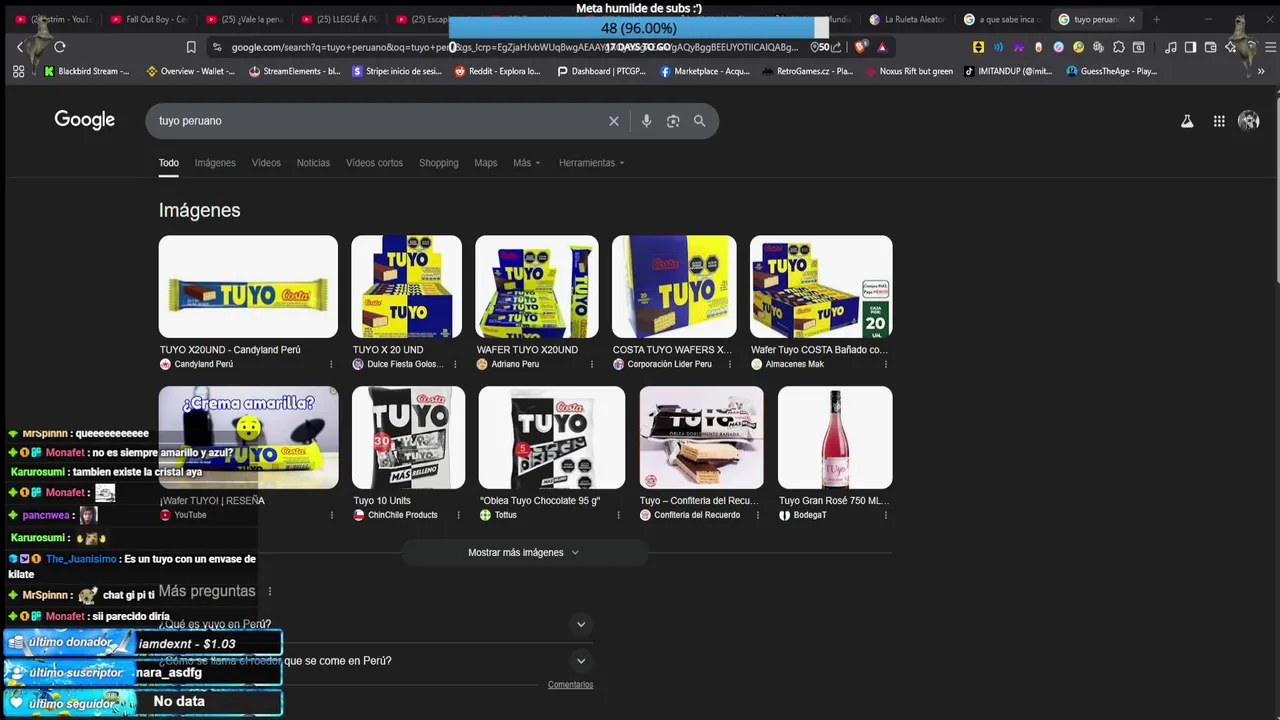Open options for ChinChile Products image result
Viewport: 1280px width, 720px height.
[458, 515]
